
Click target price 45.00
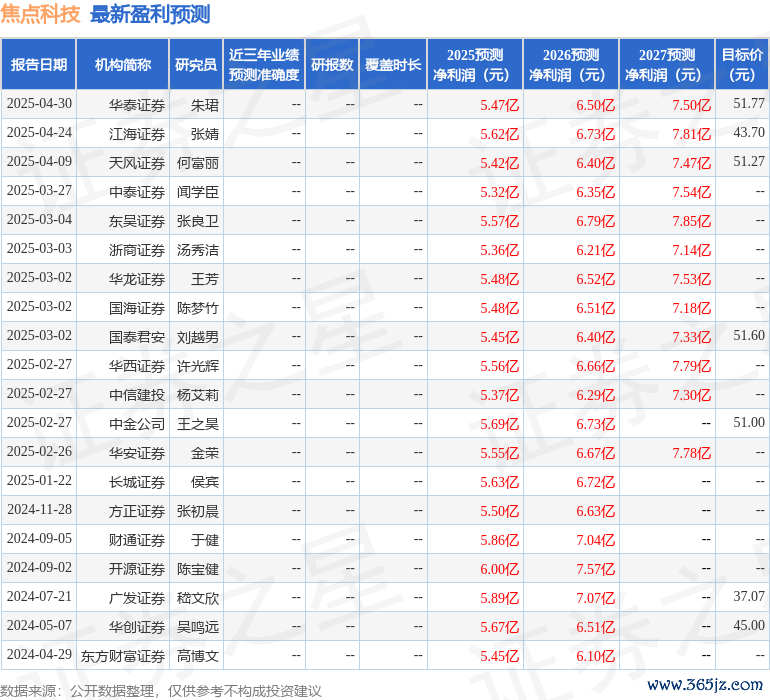tap(749, 626)
